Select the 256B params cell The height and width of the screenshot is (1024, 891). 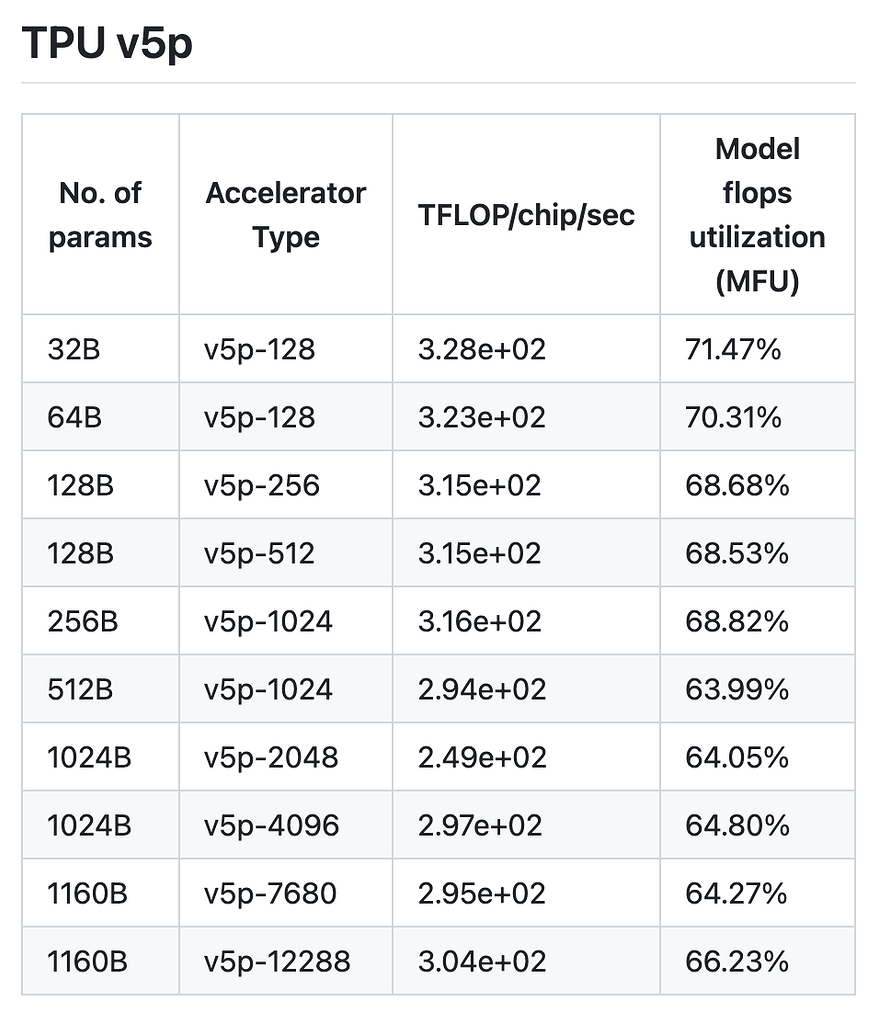pyautogui.click(x=83, y=621)
